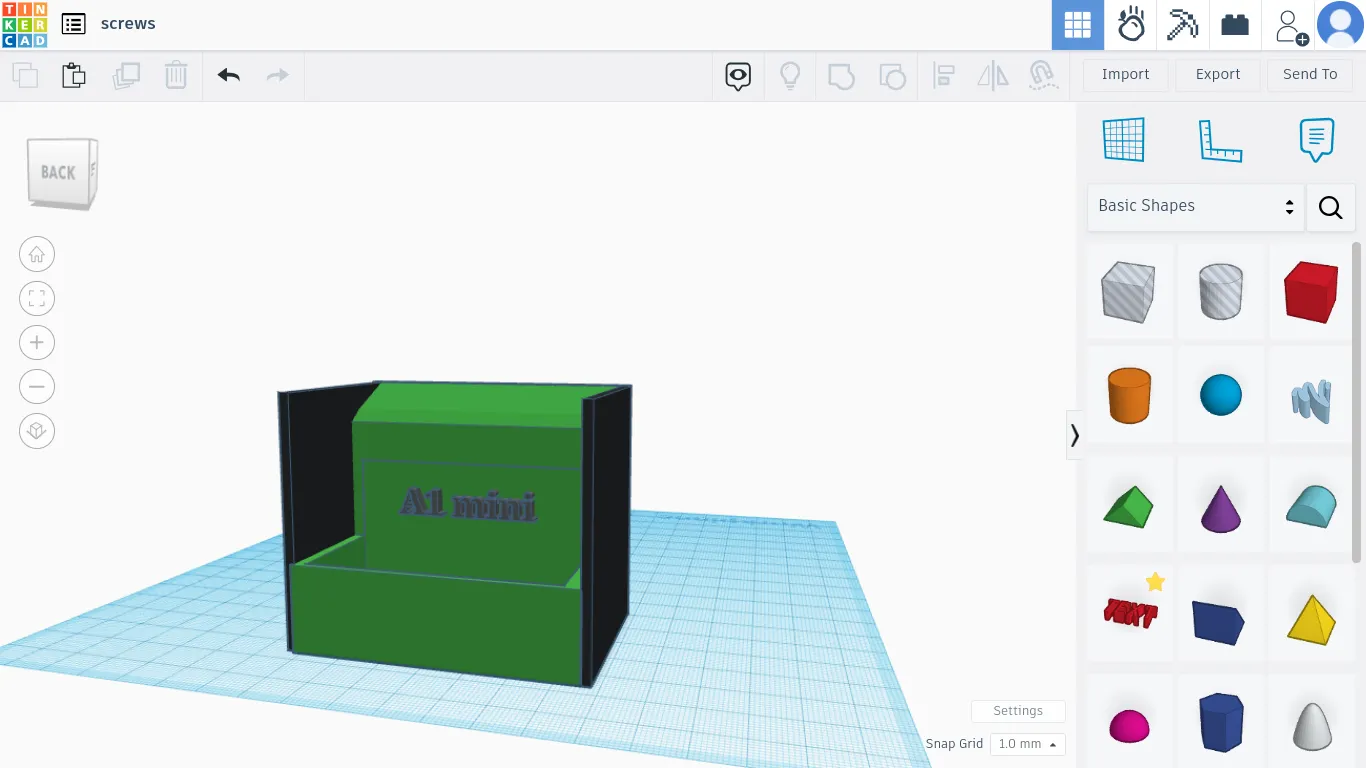This screenshot has width=1366, height=768.
Task: Open the user profile avatar
Action: (x=1340, y=25)
